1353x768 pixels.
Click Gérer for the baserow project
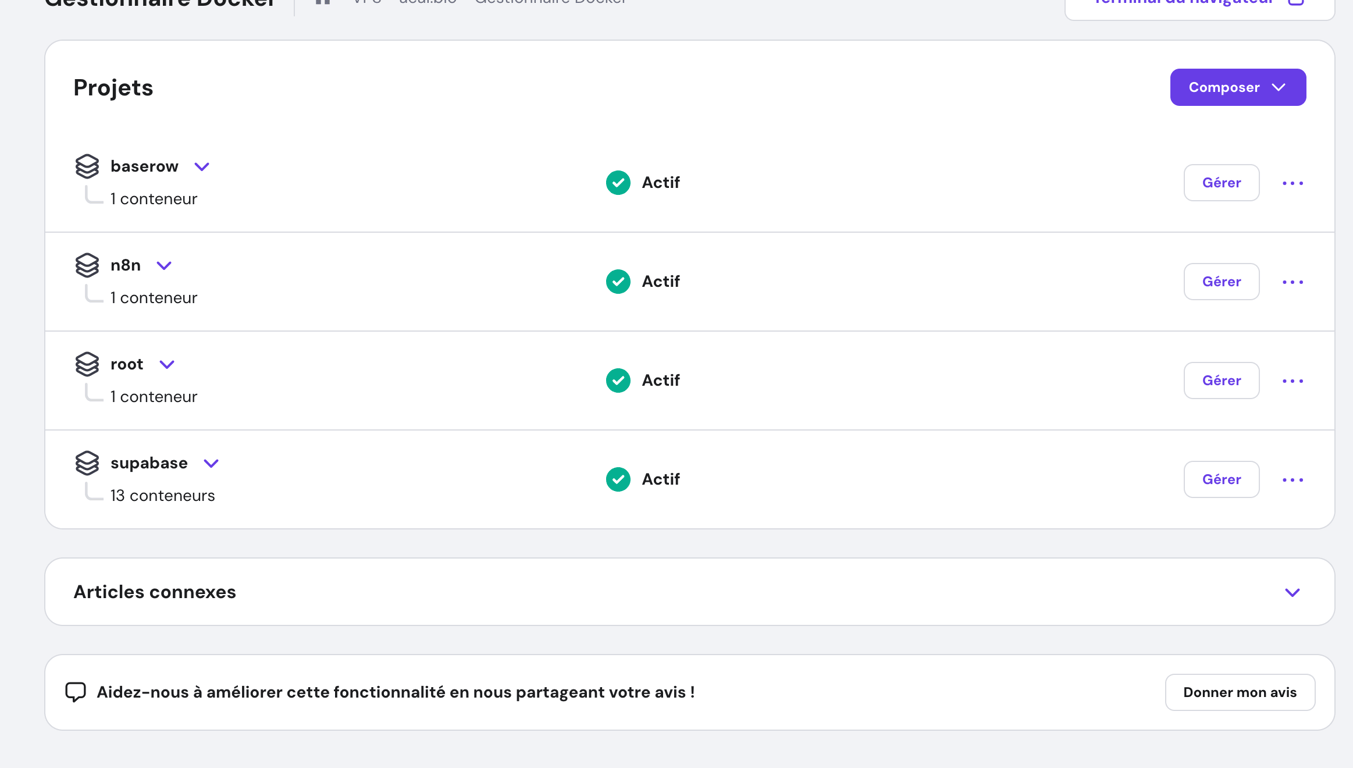tap(1221, 183)
